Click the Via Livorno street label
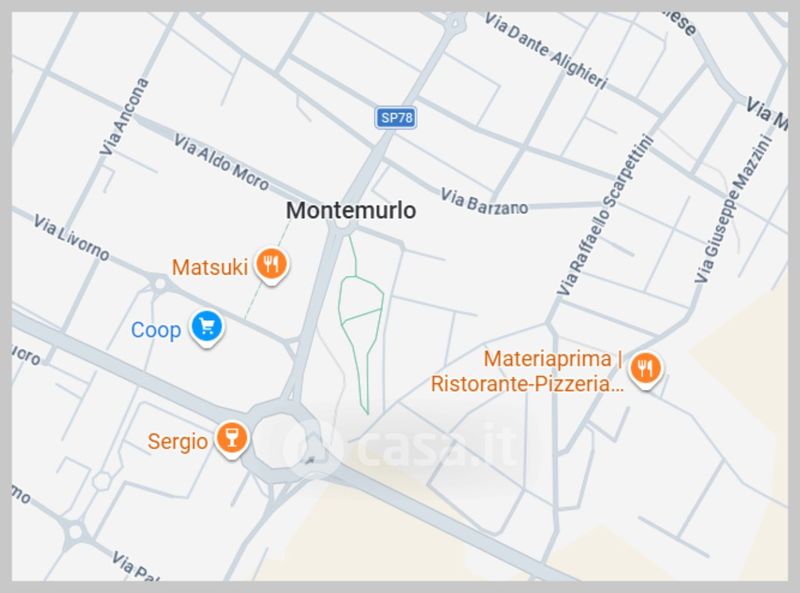 71,237
